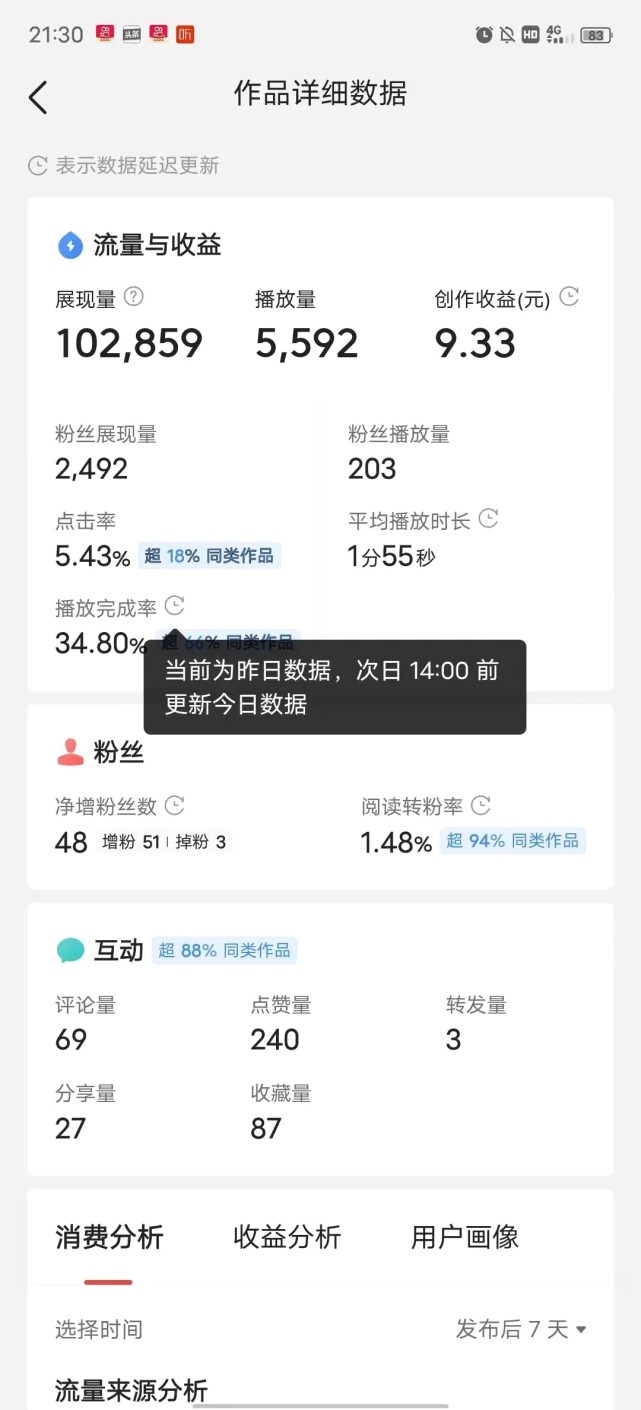Switch to the 用户画像 tab
This screenshot has height=1410, width=641.
(x=465, y=1237)
